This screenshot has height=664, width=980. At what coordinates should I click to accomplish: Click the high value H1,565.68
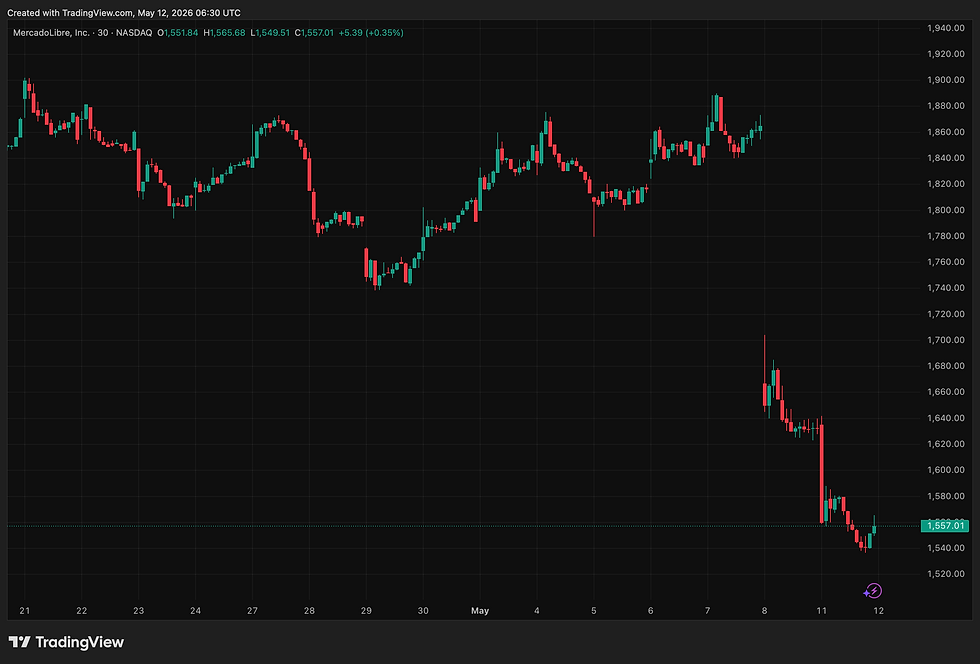(224, 33)
